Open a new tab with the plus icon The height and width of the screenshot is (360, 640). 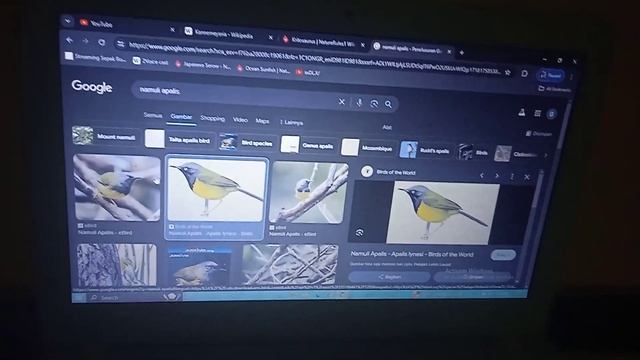(462, 52)
